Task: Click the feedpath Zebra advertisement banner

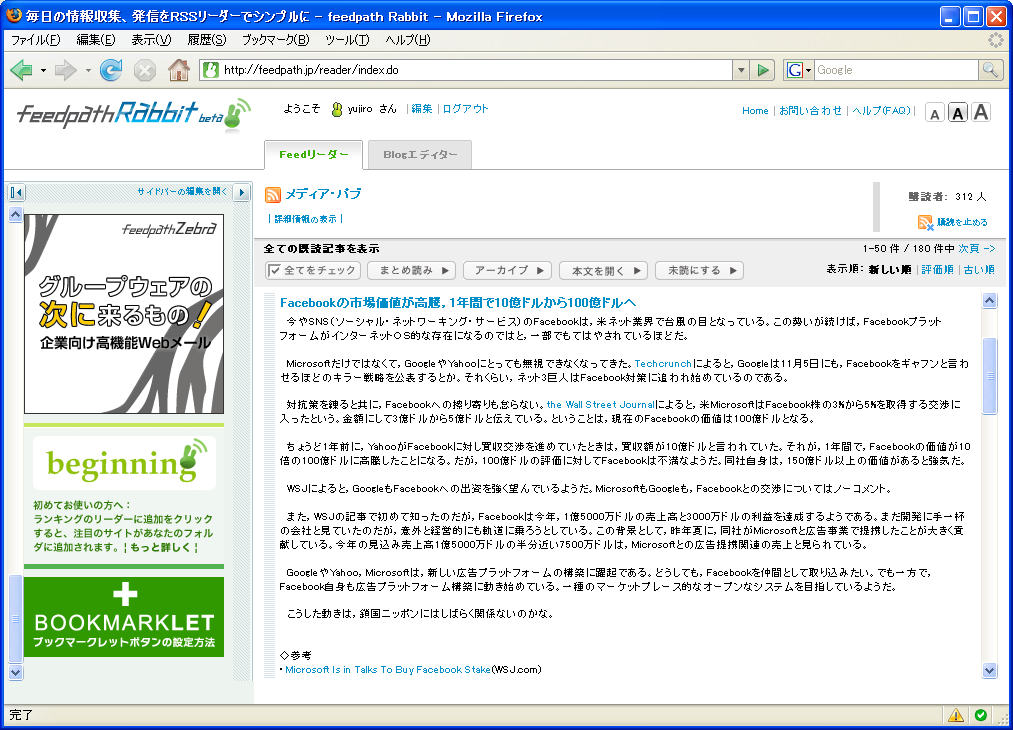Action: coord(124,314)
